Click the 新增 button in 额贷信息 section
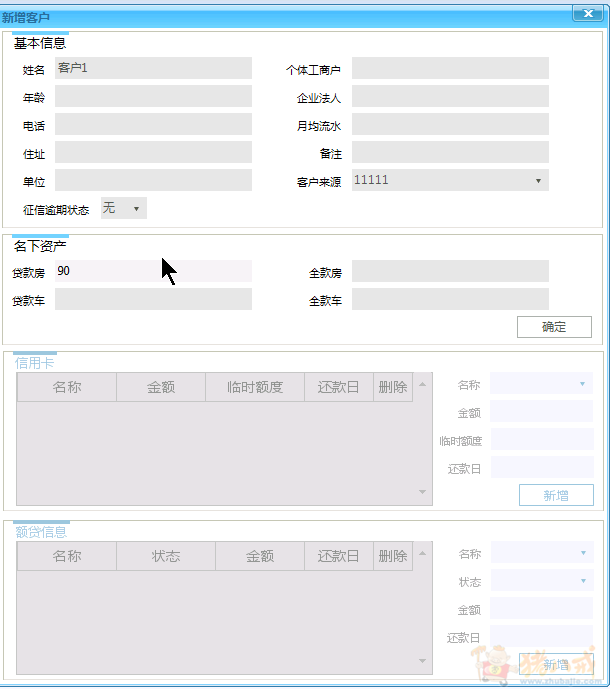The height and width of the screenshot is (689, 610). [556, 664]
